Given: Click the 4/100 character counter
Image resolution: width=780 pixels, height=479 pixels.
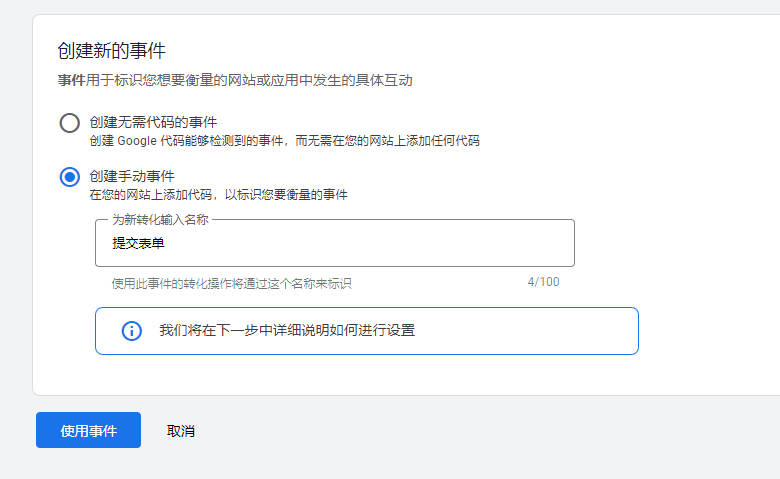Looking at the screenshot, I should (x=543, y=282).
